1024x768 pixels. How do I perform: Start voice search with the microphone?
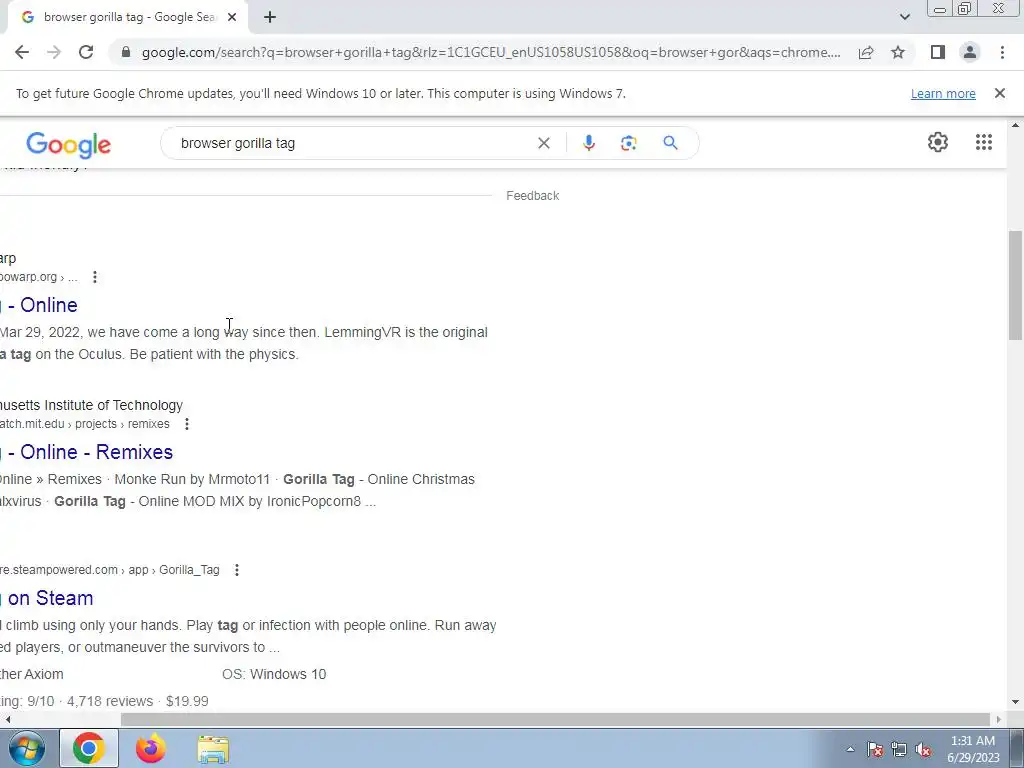click(588, 143)
